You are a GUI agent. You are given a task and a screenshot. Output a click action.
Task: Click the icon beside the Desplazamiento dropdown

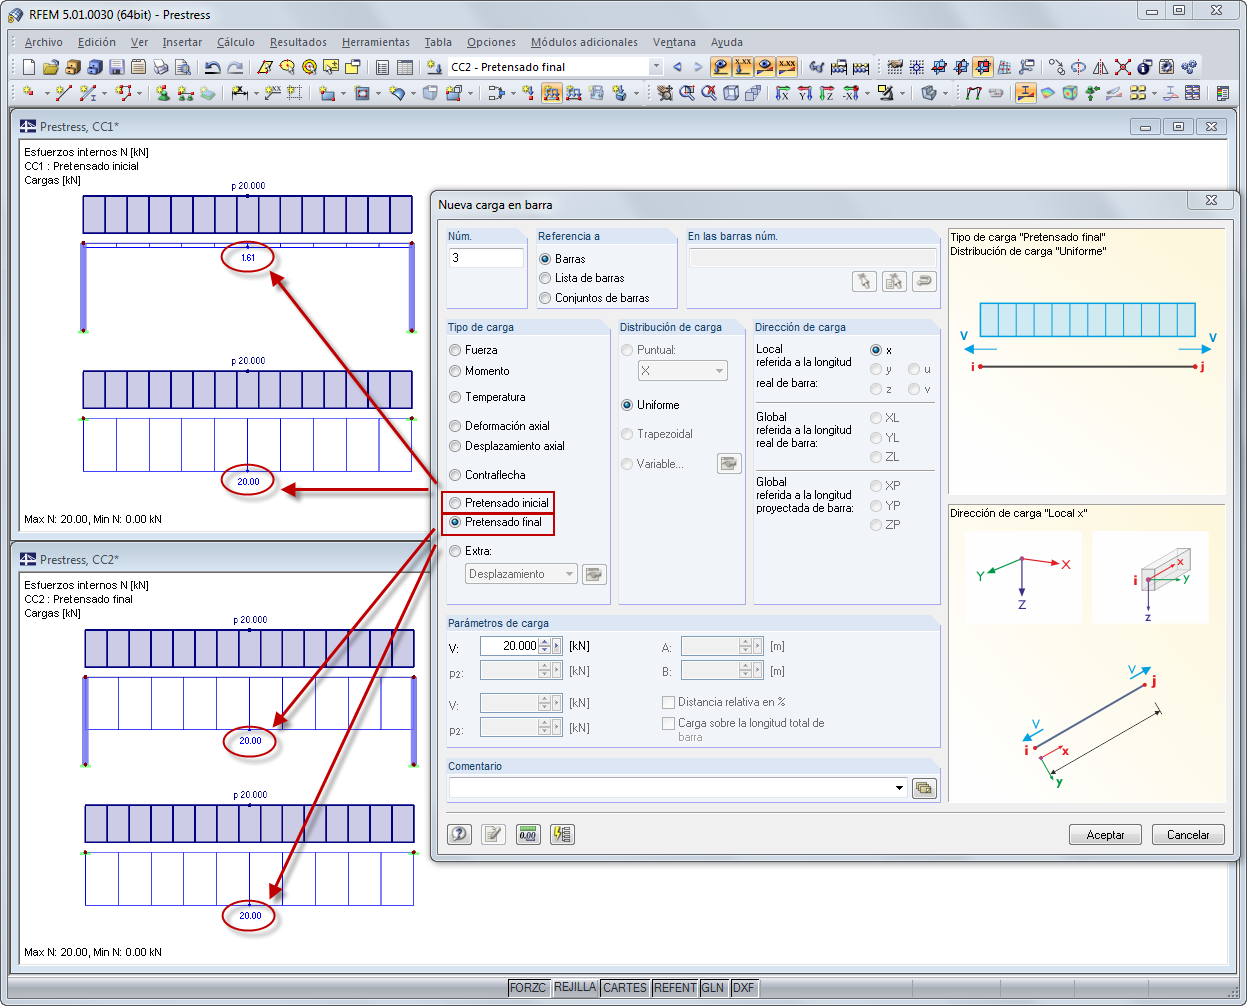[x=594, y=574]
